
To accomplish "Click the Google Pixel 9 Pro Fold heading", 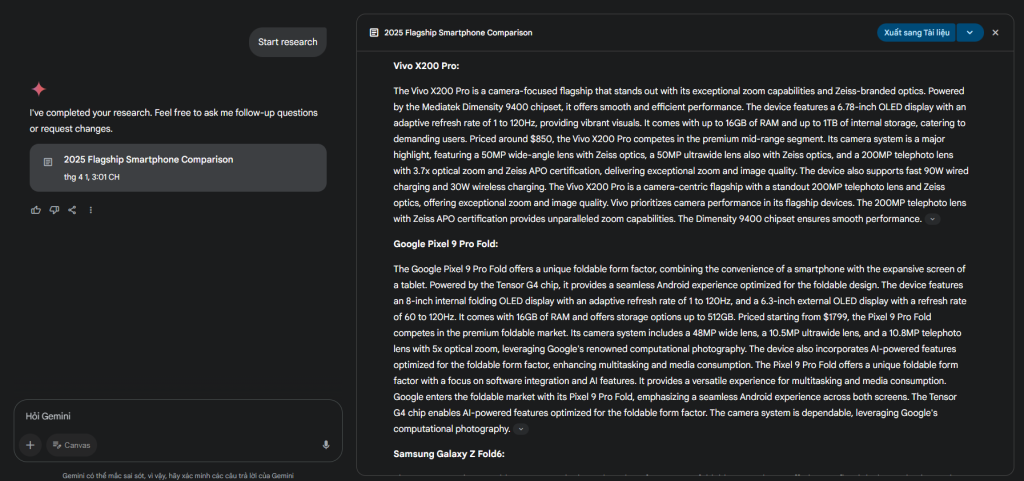I will 445,244.
